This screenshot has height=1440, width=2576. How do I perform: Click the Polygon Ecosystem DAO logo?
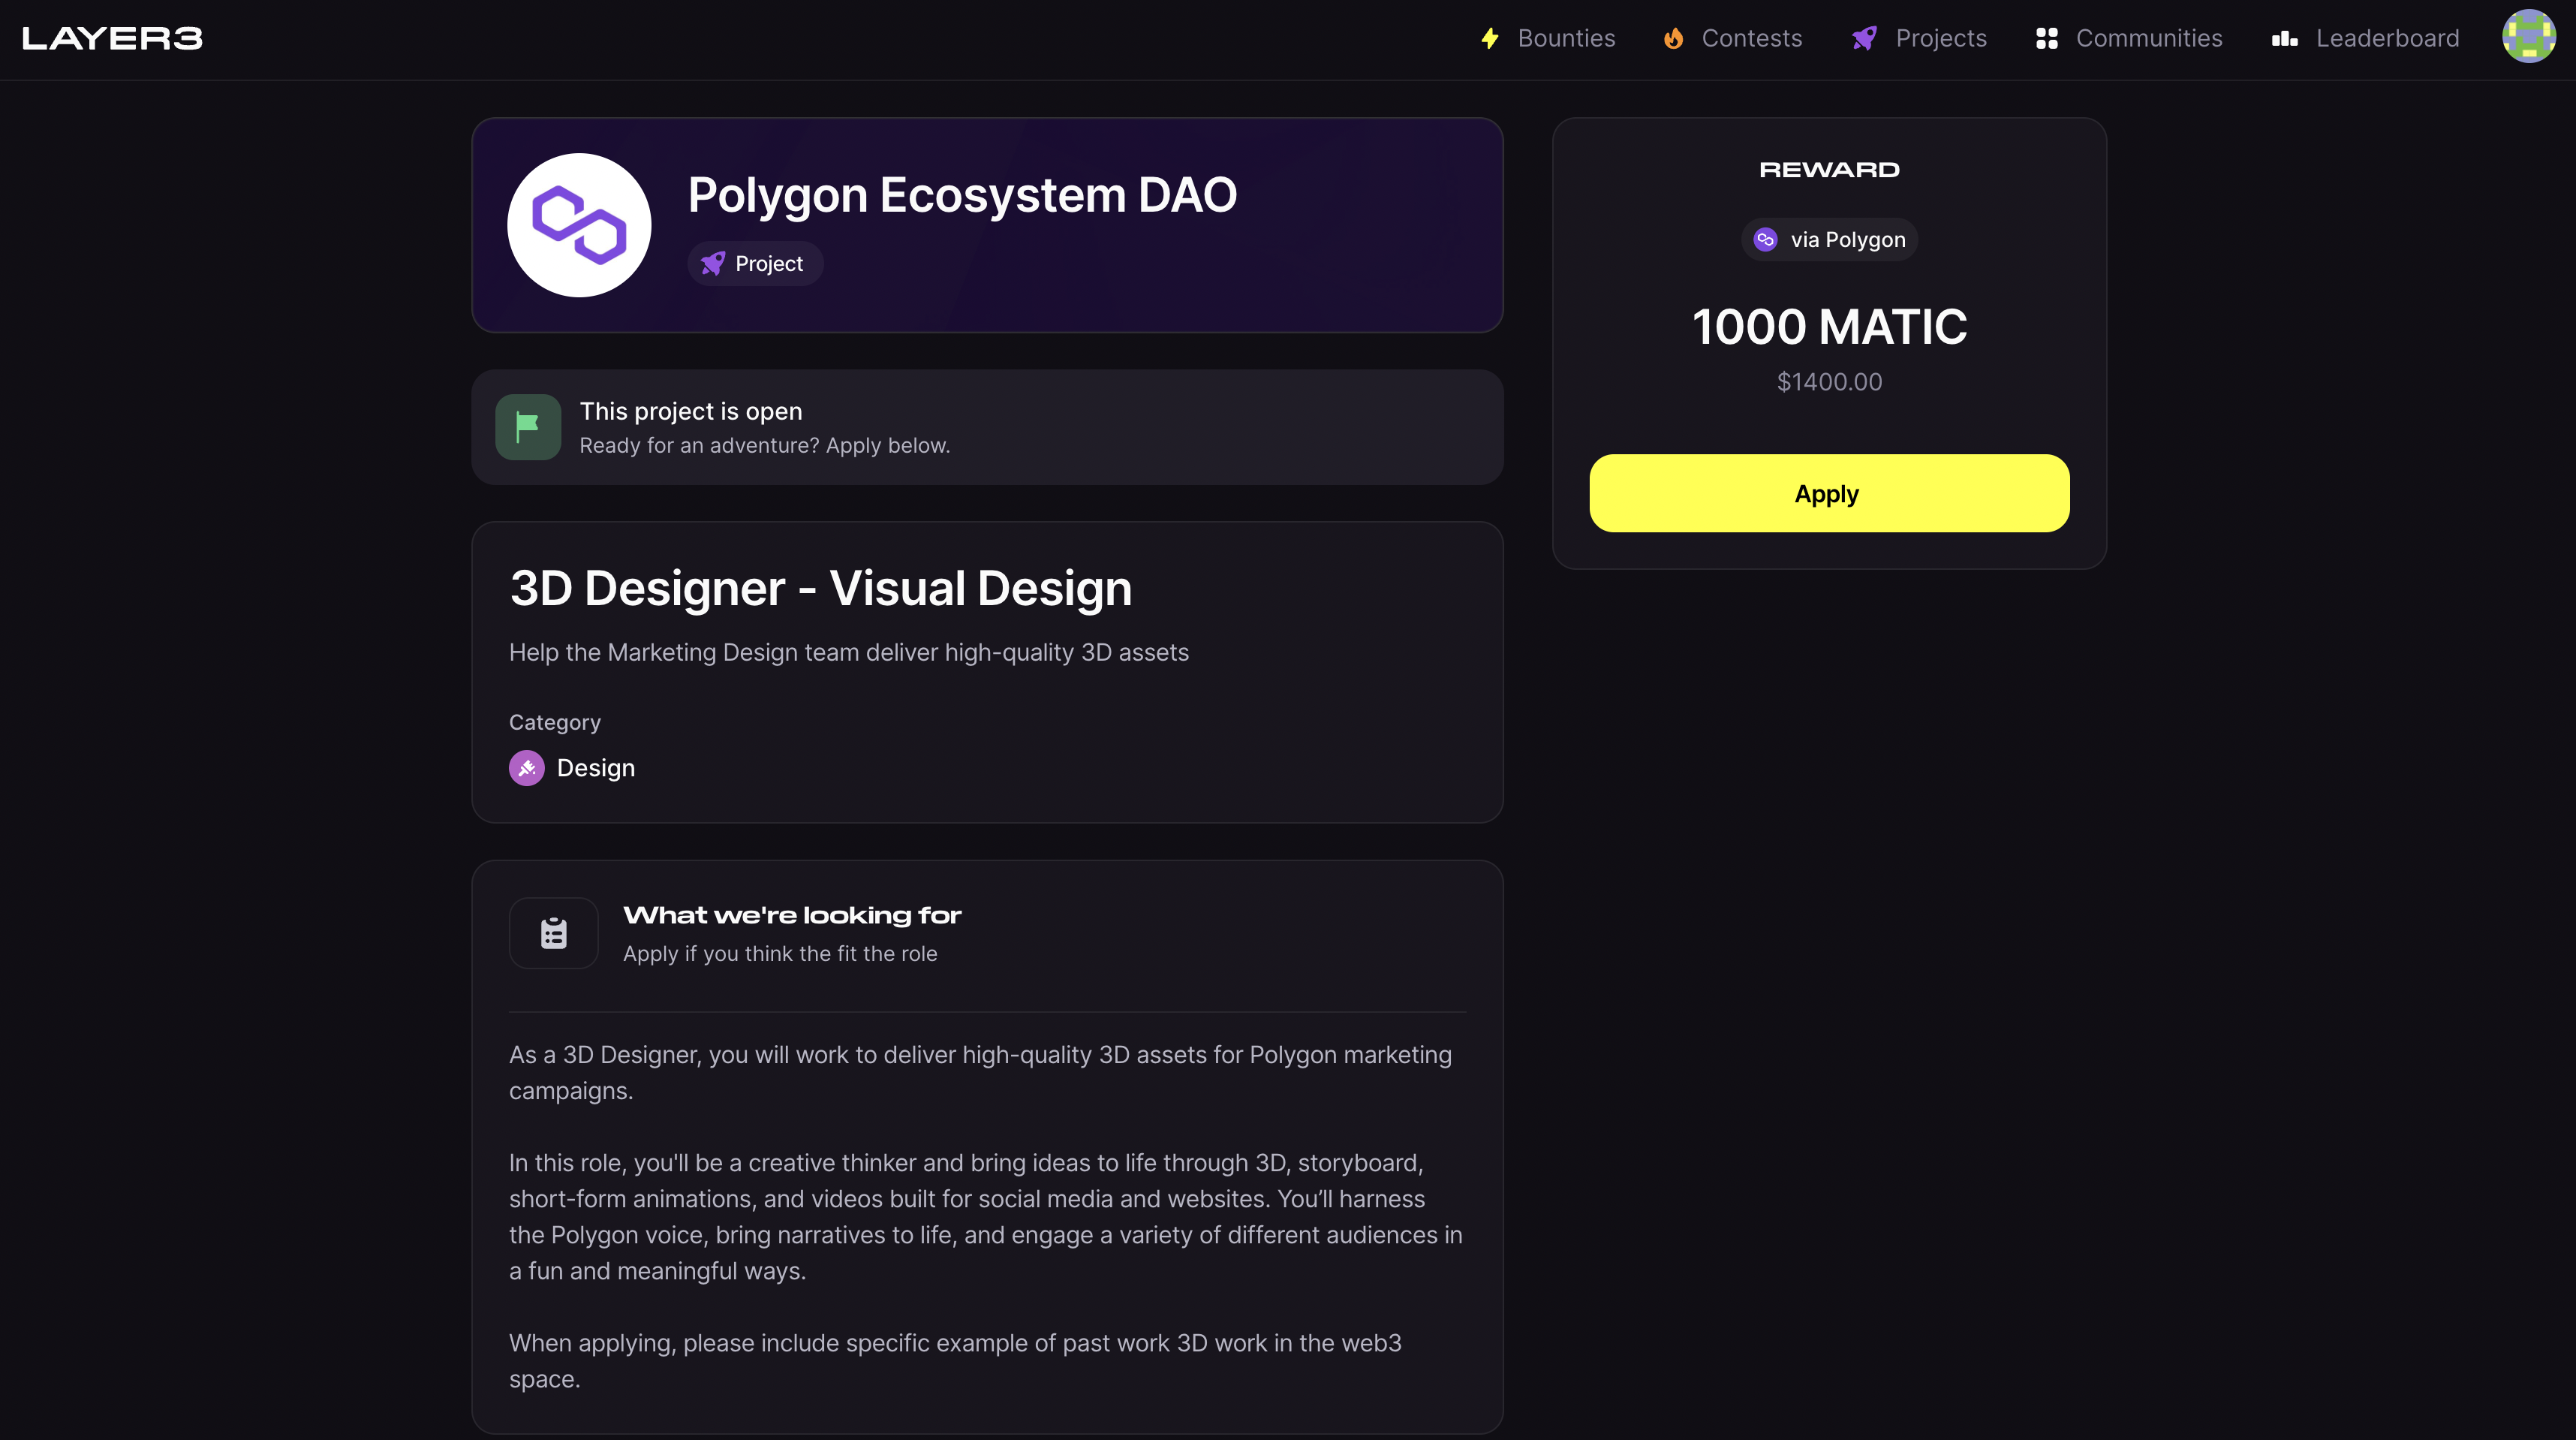[x=579, y=225]
